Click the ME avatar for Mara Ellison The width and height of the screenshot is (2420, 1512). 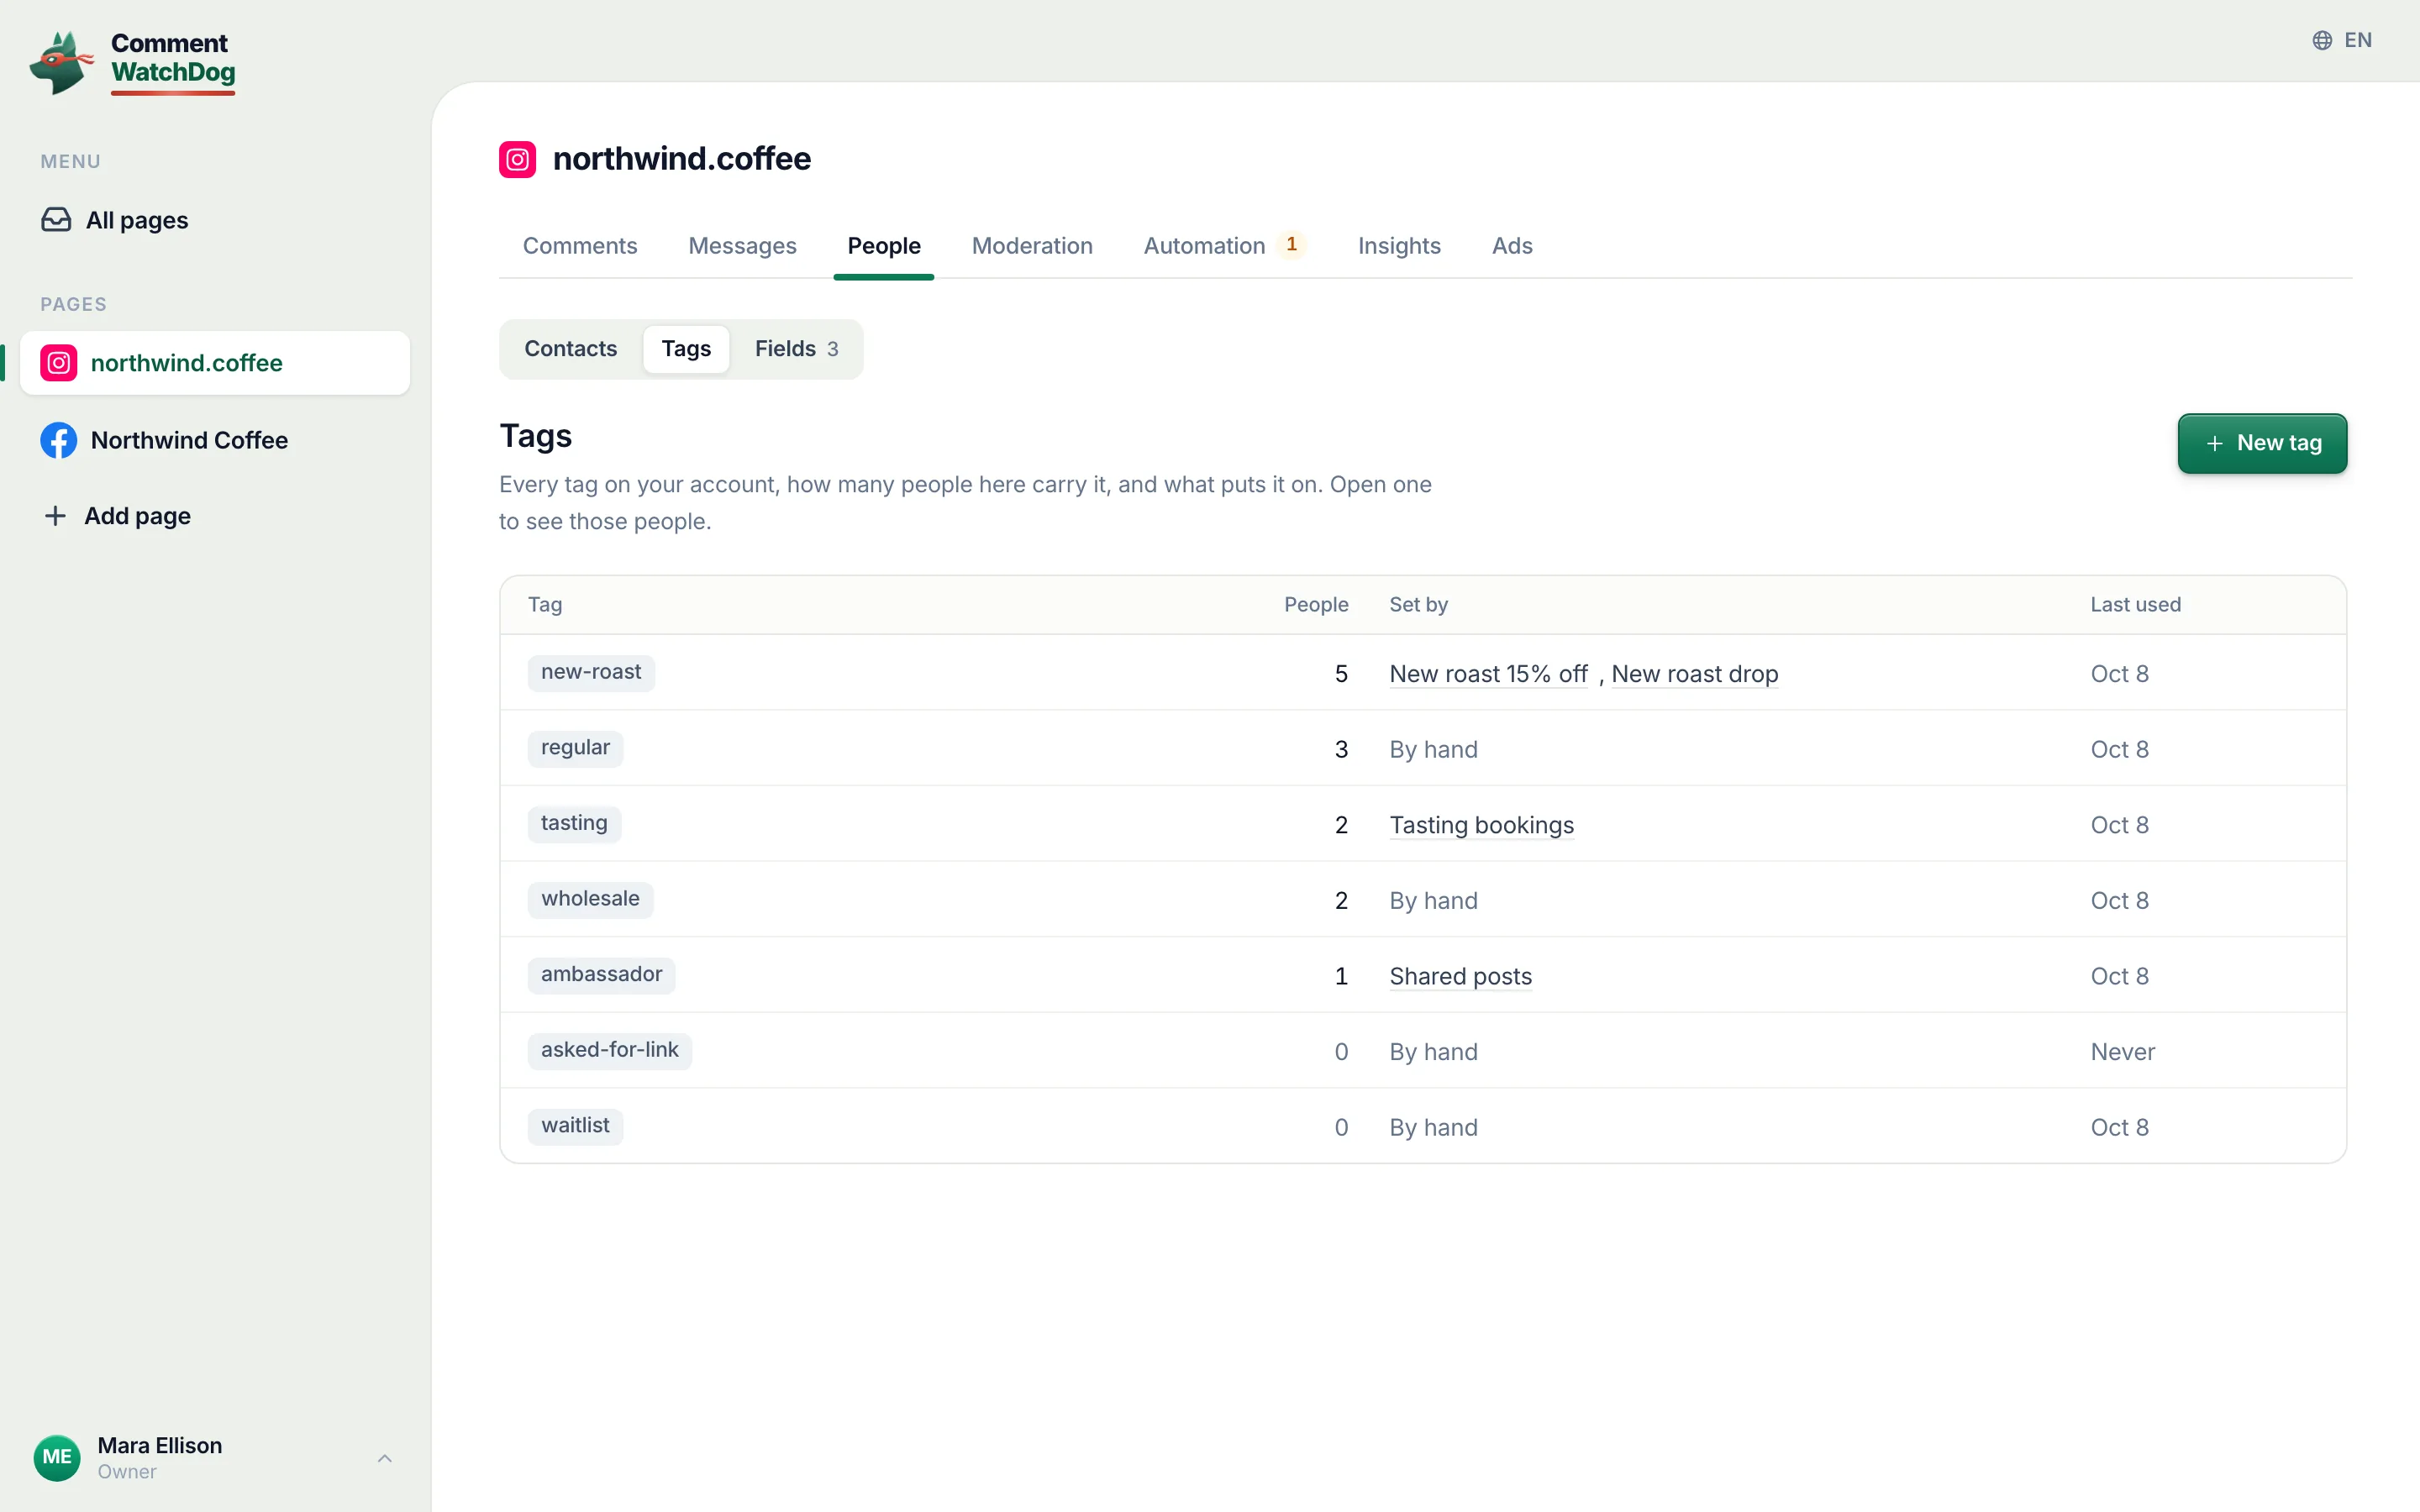[57, 1457]
